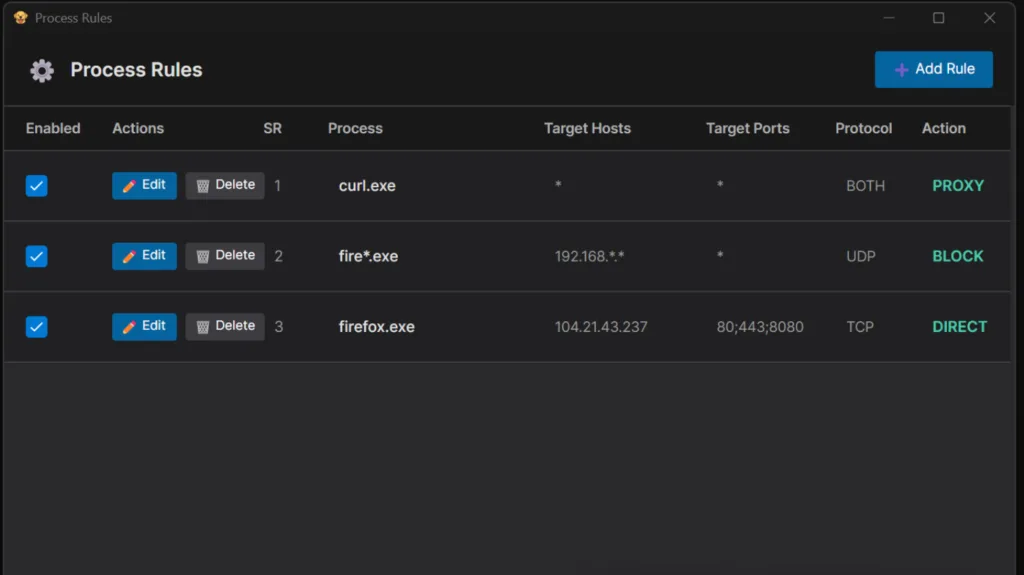Disable the curl.exe rule checkbox
The width and height of the screenshot is (1024, 575).
coord(37,186)
